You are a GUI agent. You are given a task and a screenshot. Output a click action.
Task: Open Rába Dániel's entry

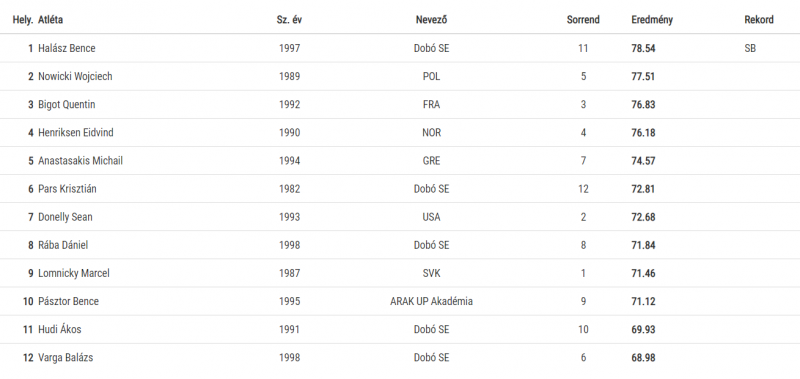63,245
